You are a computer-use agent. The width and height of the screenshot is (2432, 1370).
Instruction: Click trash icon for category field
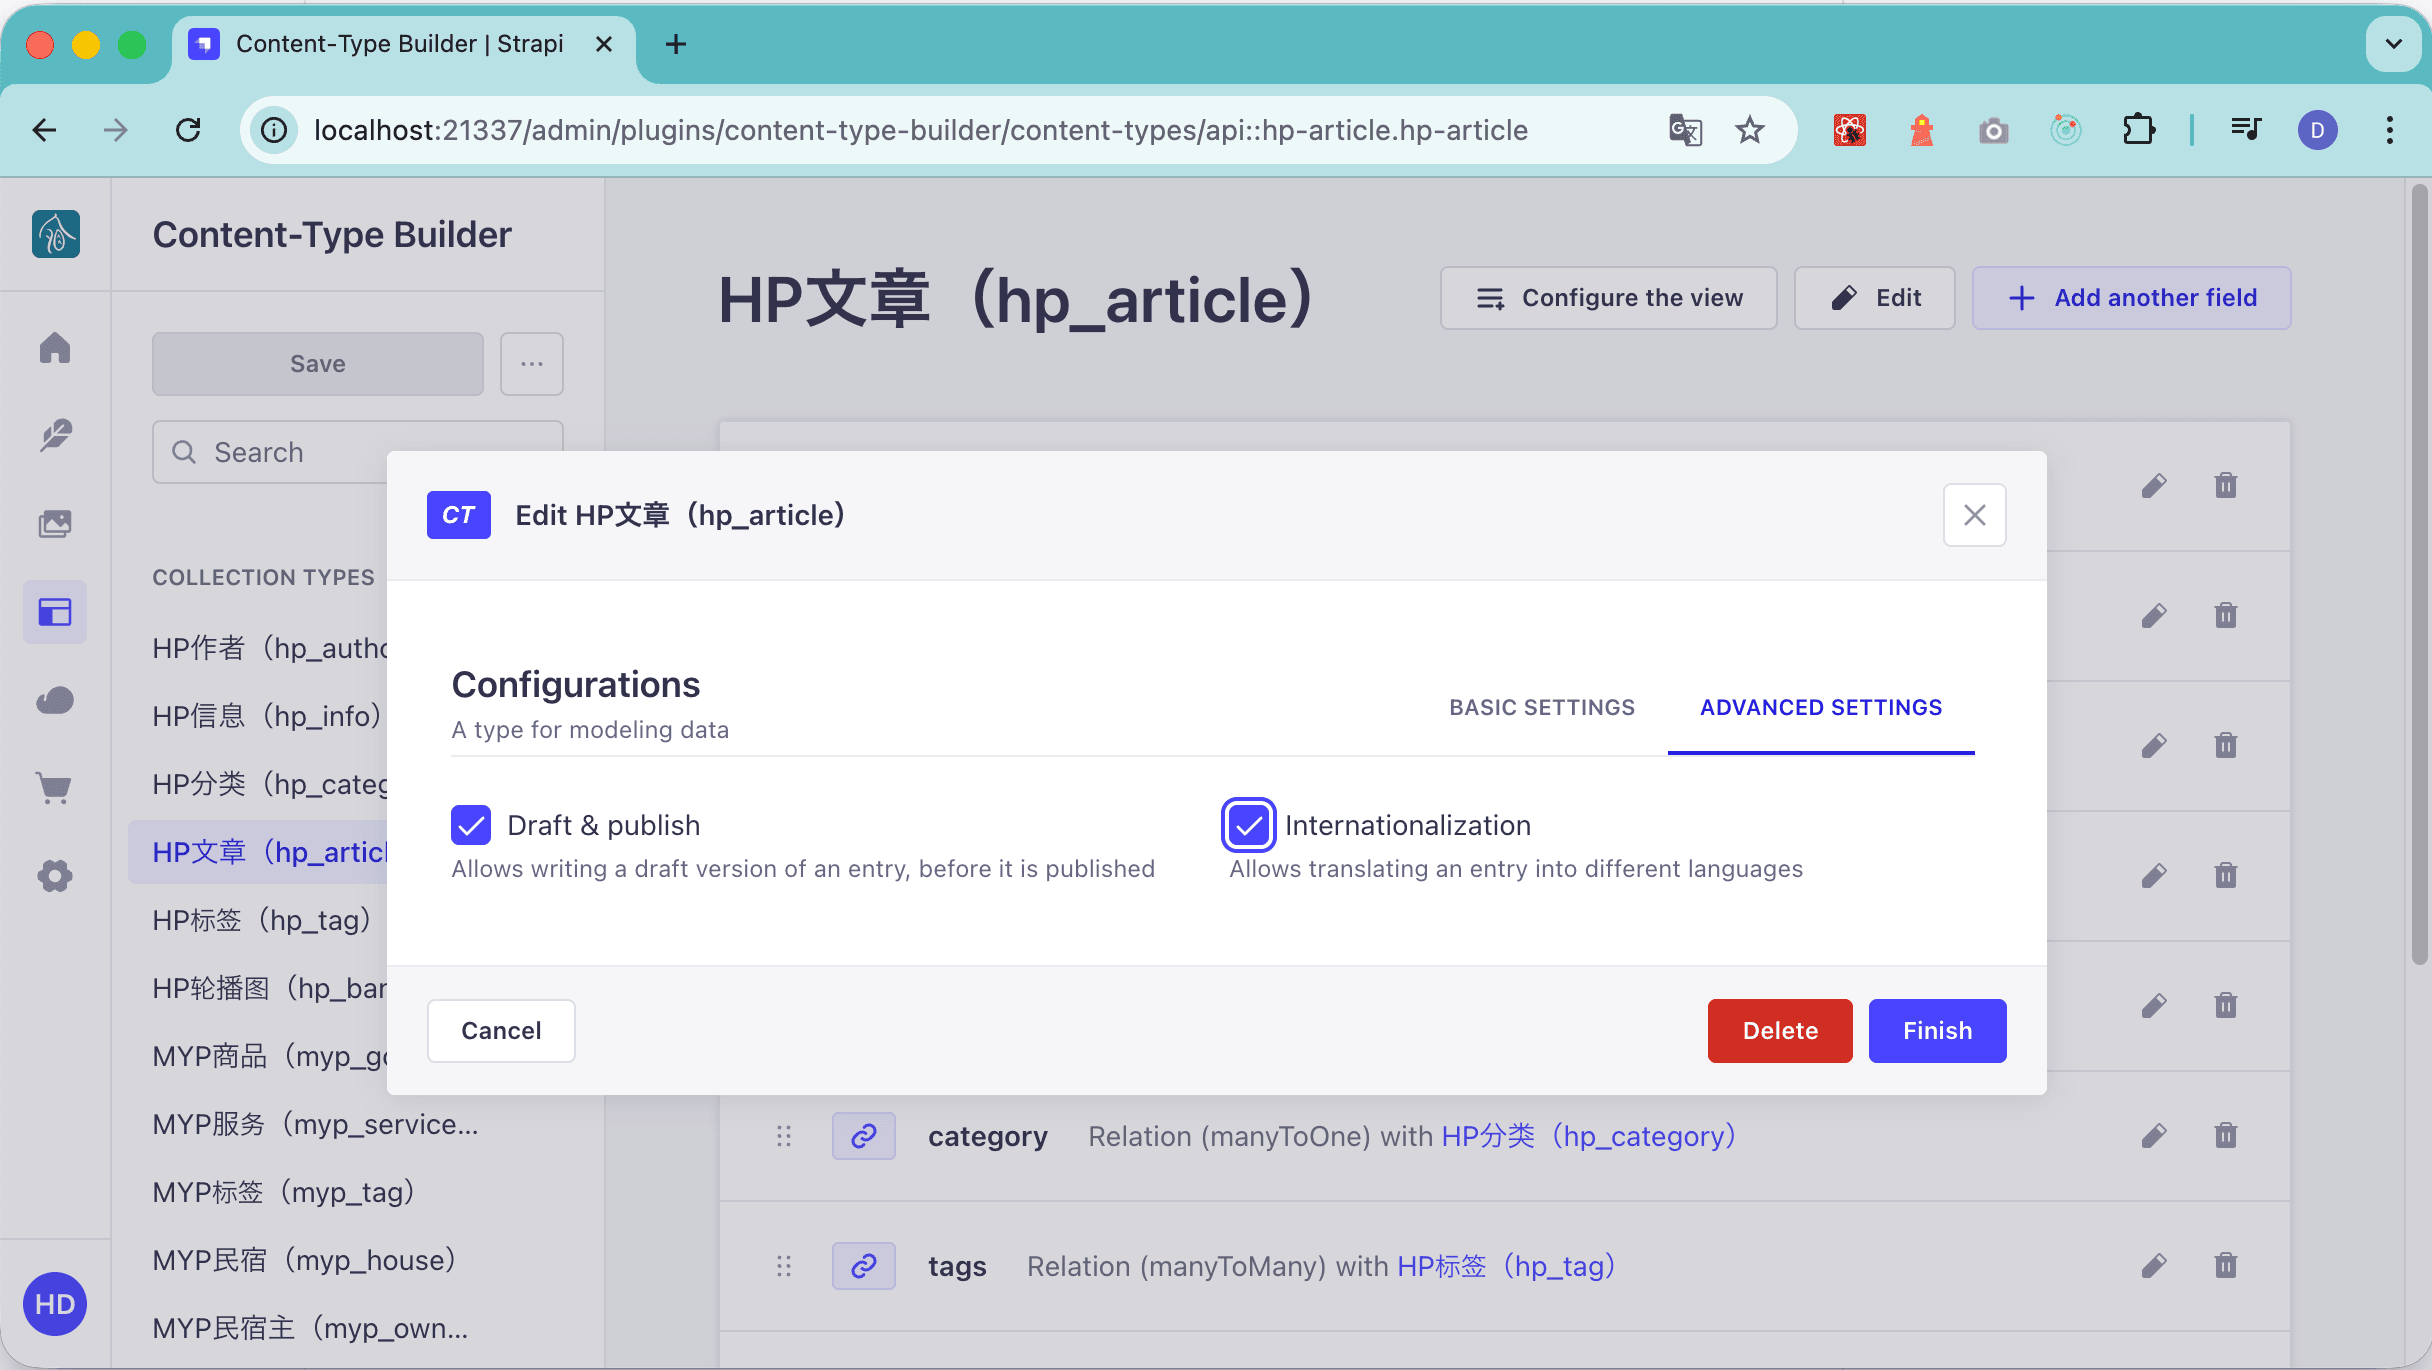click(x=2225, y=1136)
